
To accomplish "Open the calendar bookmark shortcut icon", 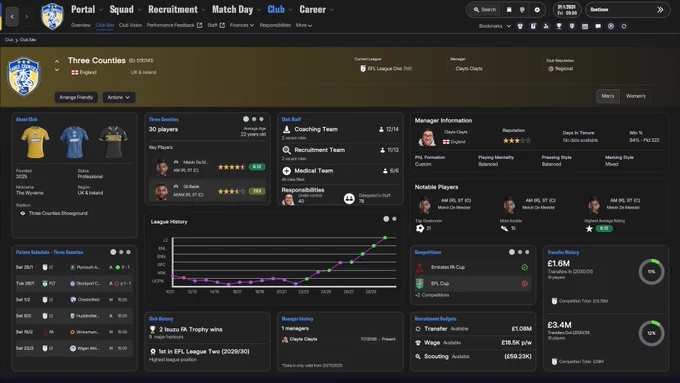I will click(x=585, y=26).
